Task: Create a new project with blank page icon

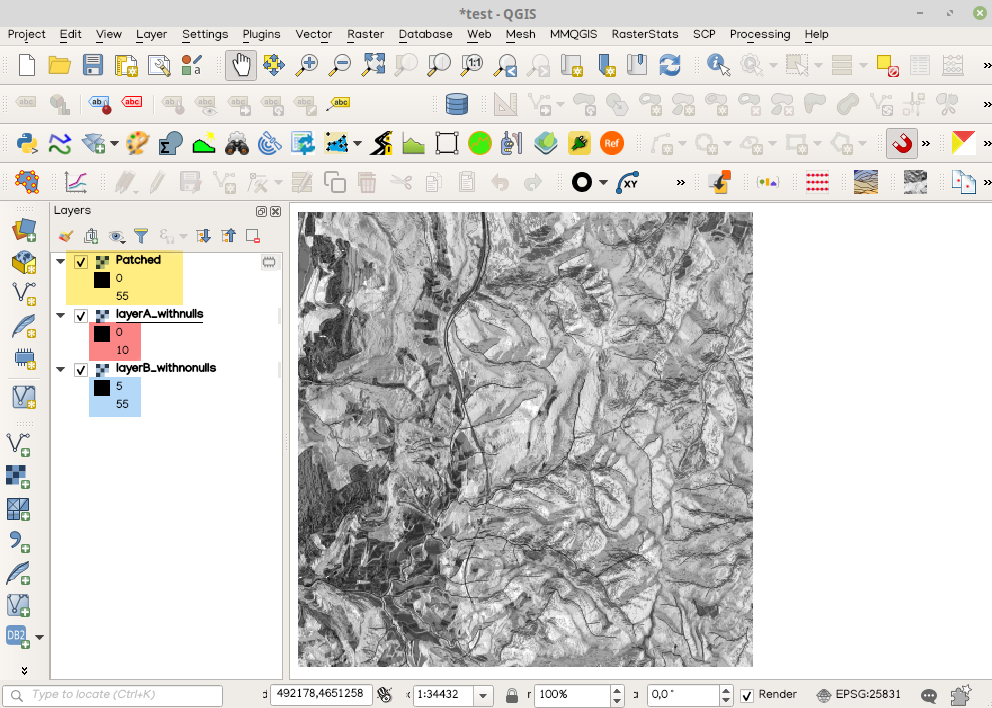Action: coord(27,65)
